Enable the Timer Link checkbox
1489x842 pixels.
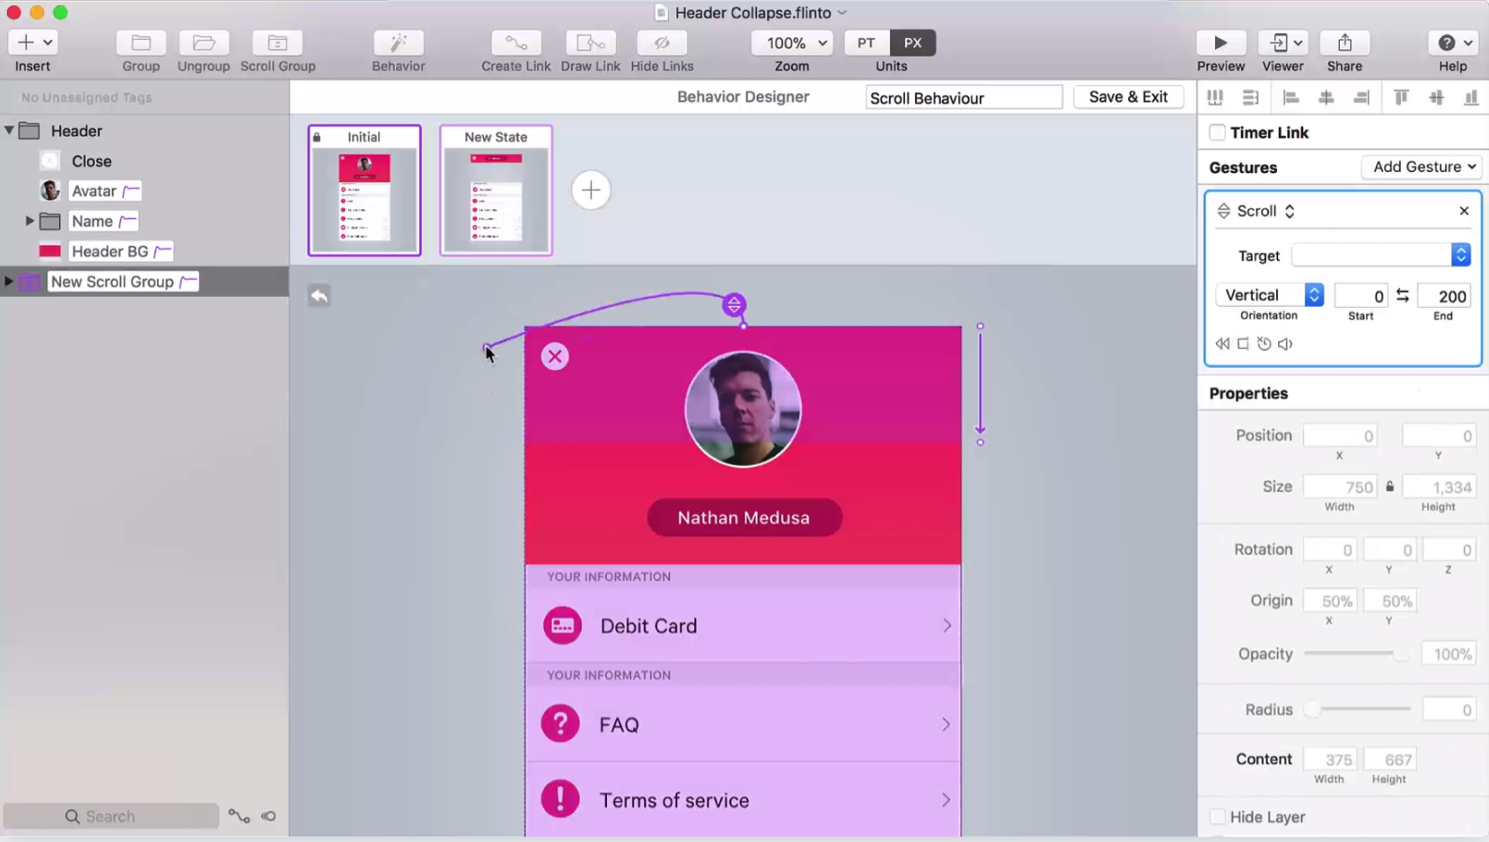tap(1217, 133)
